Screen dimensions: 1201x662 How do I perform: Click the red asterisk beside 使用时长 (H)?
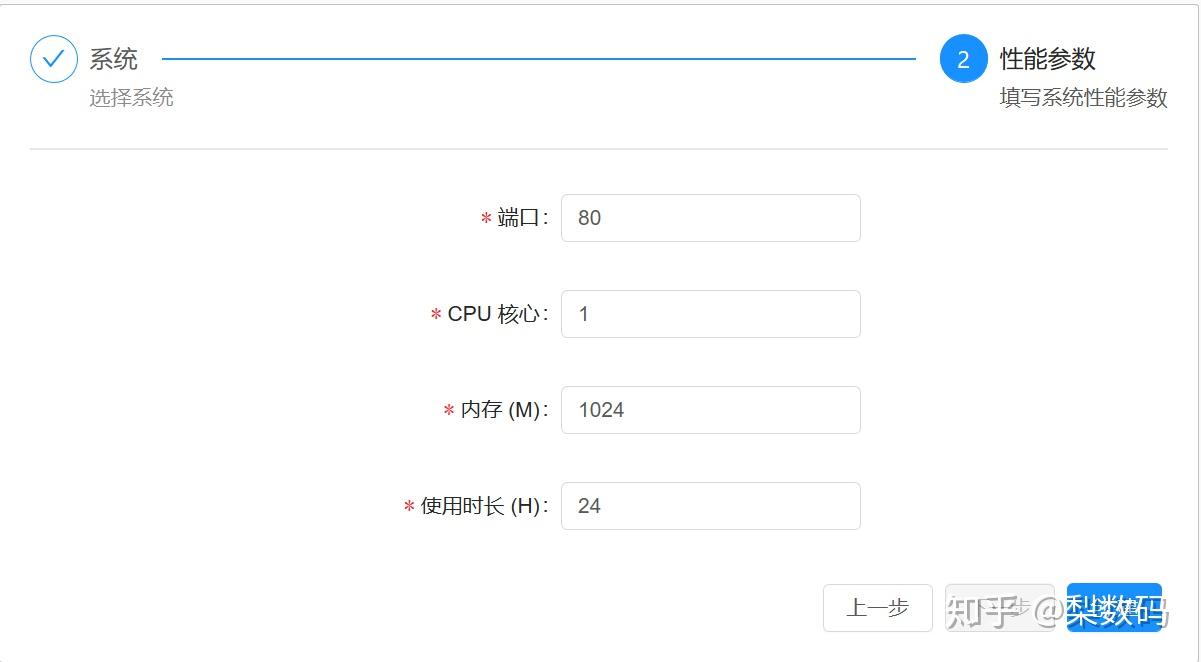pos(409,507)
